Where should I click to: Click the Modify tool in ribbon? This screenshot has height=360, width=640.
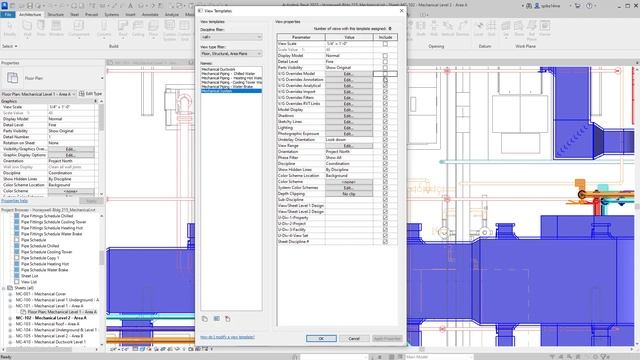(x=10, y=29)
